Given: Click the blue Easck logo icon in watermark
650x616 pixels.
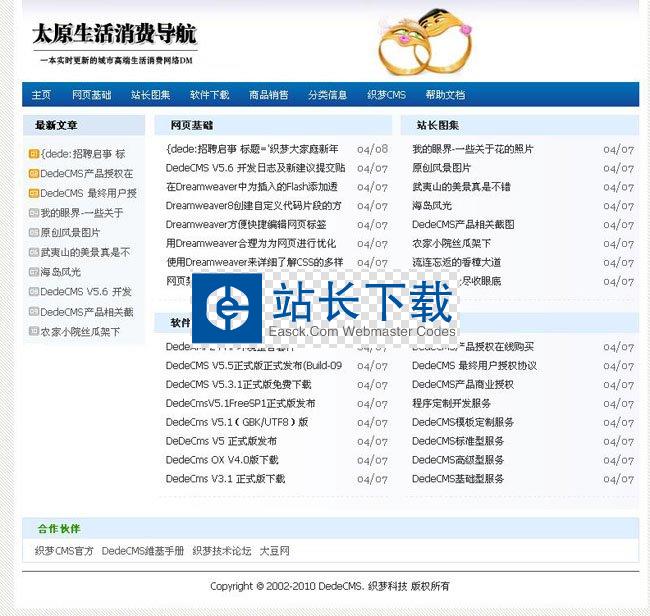Looking at the screenshot, I should [227, 306].
